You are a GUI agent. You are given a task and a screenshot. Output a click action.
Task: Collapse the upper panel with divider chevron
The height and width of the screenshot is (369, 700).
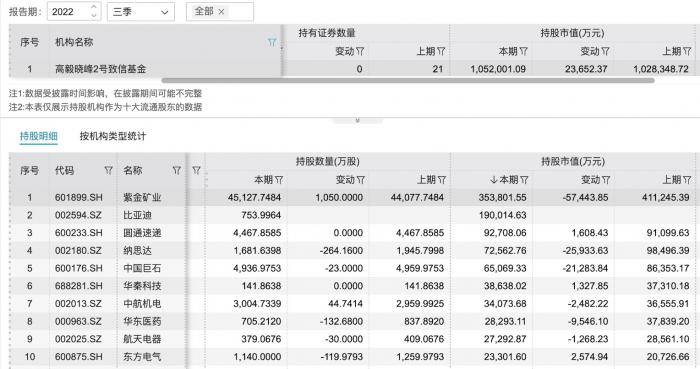357,120
